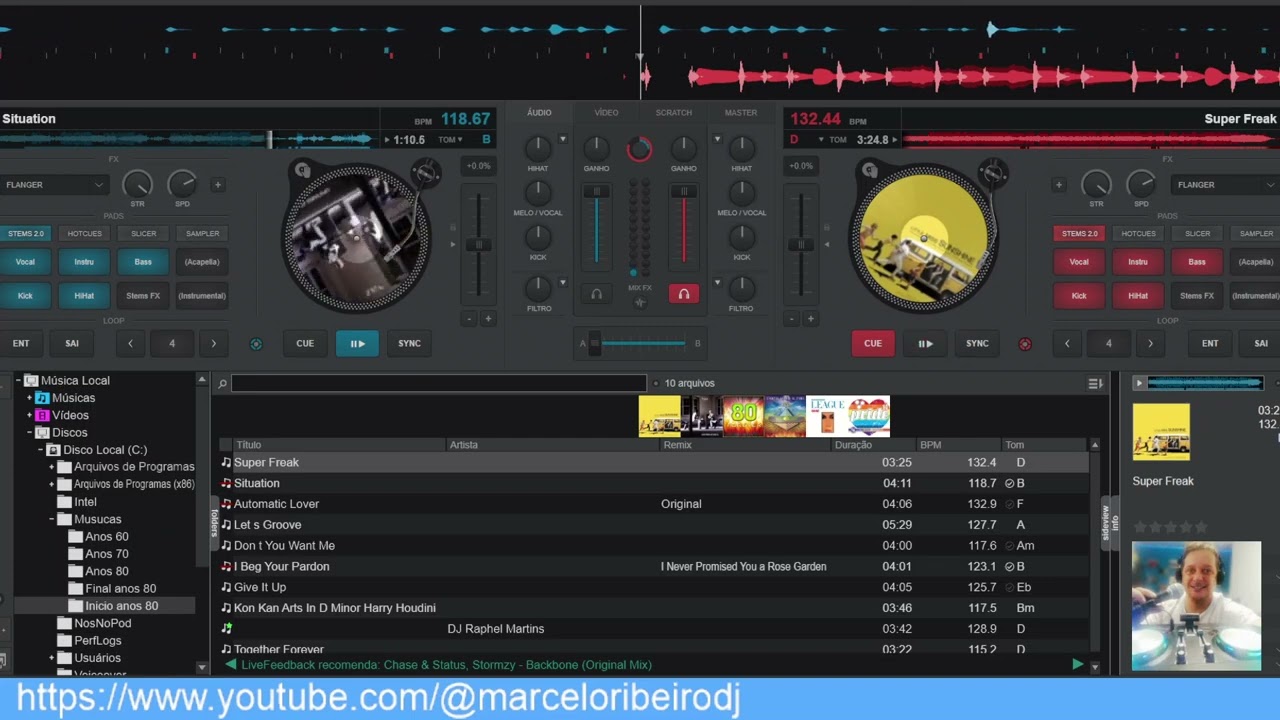Open right deck FLANGER effect dropdown

click(x=1225, y=184)
